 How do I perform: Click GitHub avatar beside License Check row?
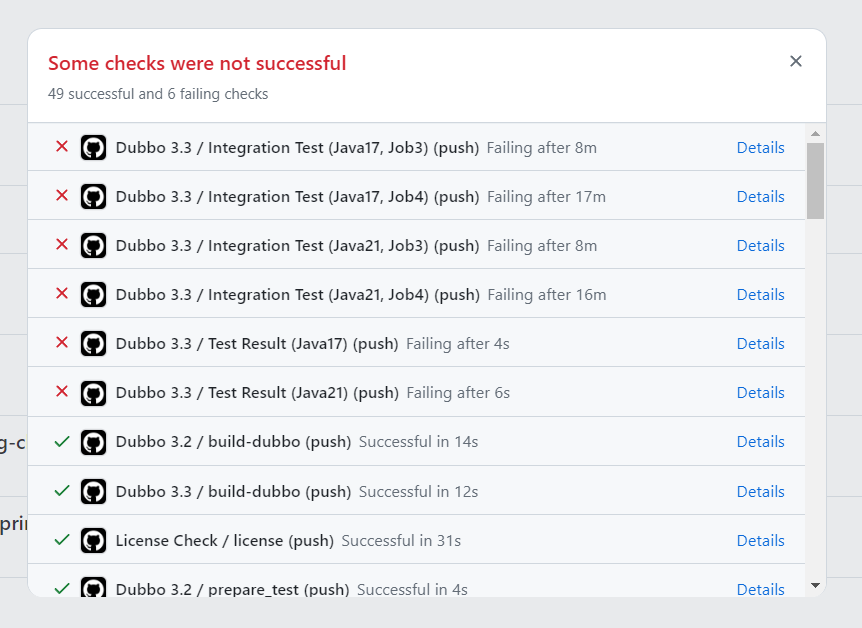coord(93,541)
